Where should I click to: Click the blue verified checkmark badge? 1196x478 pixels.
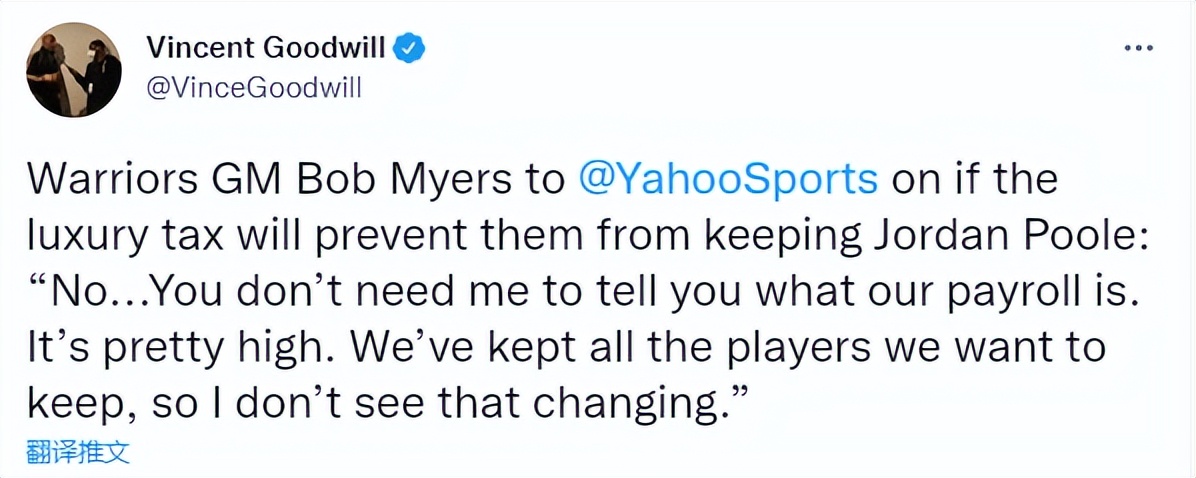[x=412, y=46]
